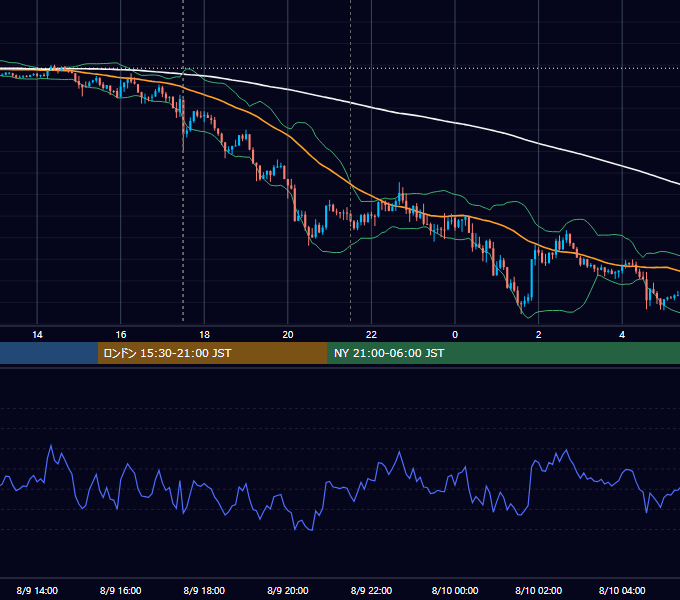Click the 8/9 22:00 label on the indicator axis
680x600 pixels.
pyautogui.click(x=371, y=590)
